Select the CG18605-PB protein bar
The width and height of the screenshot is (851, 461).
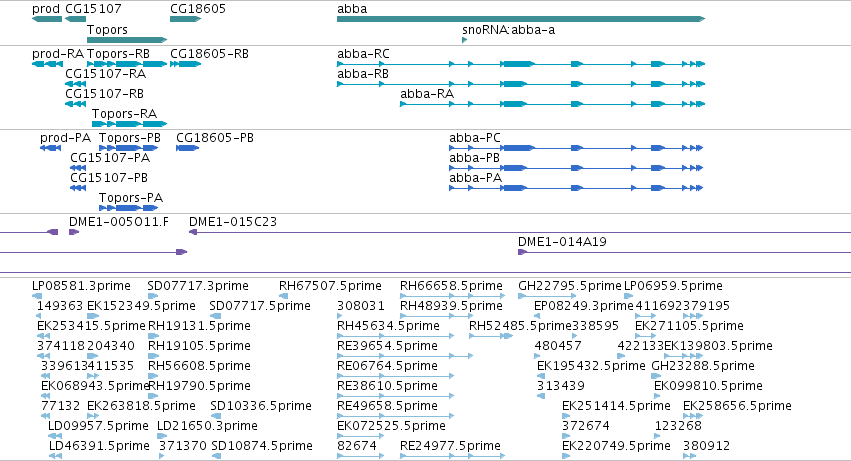click(187, 148)
